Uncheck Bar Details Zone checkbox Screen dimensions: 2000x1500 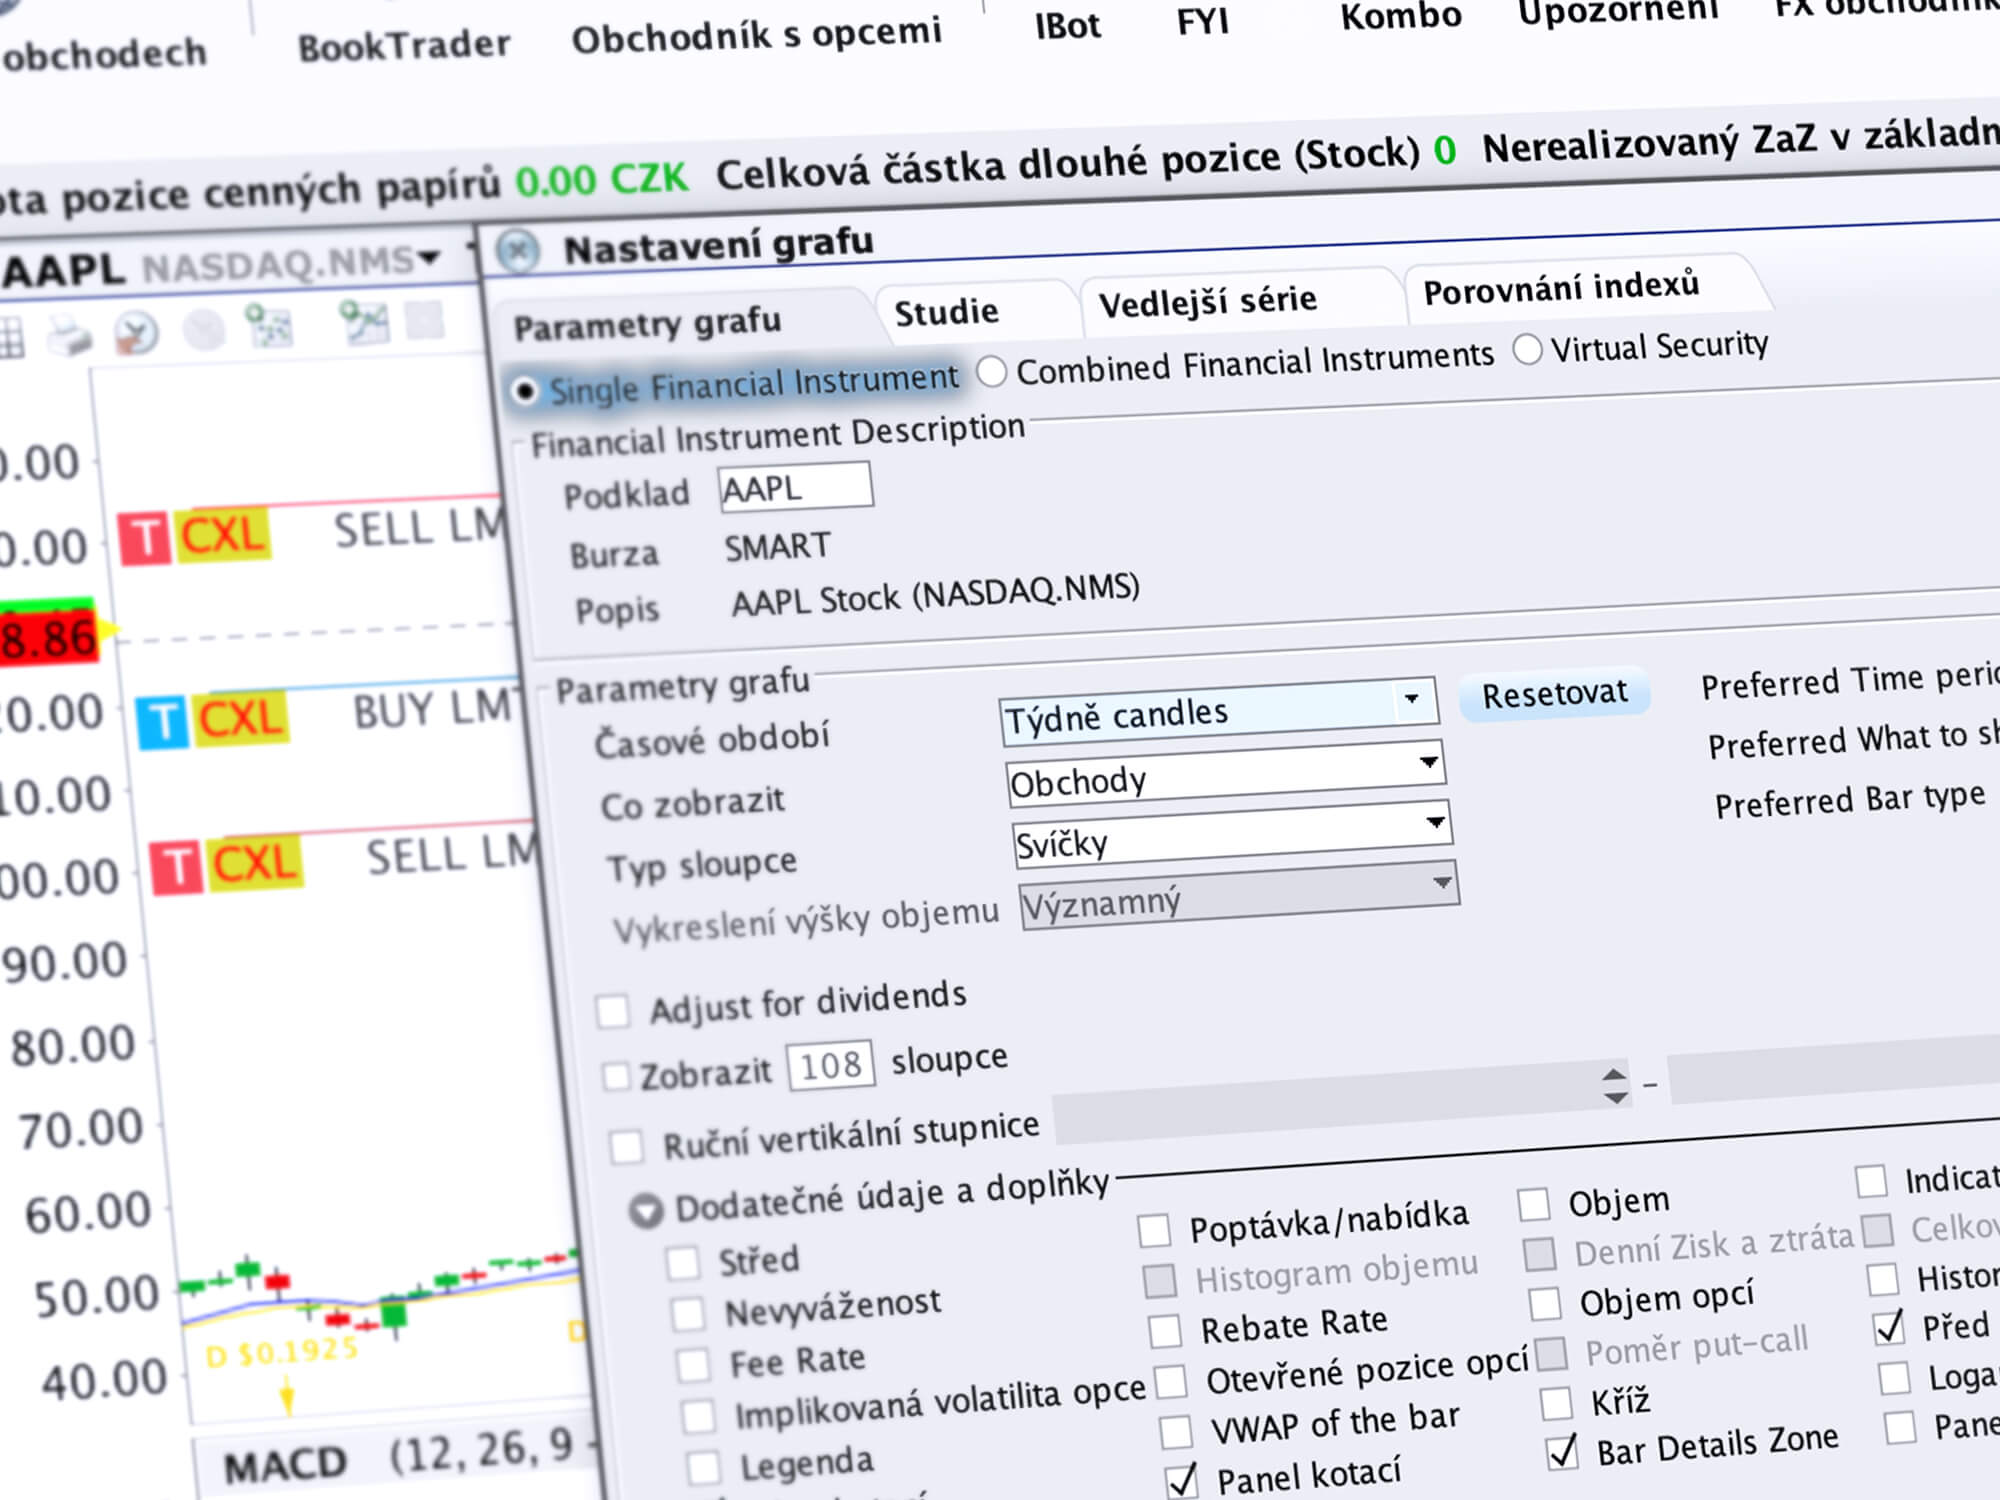1562,1453
